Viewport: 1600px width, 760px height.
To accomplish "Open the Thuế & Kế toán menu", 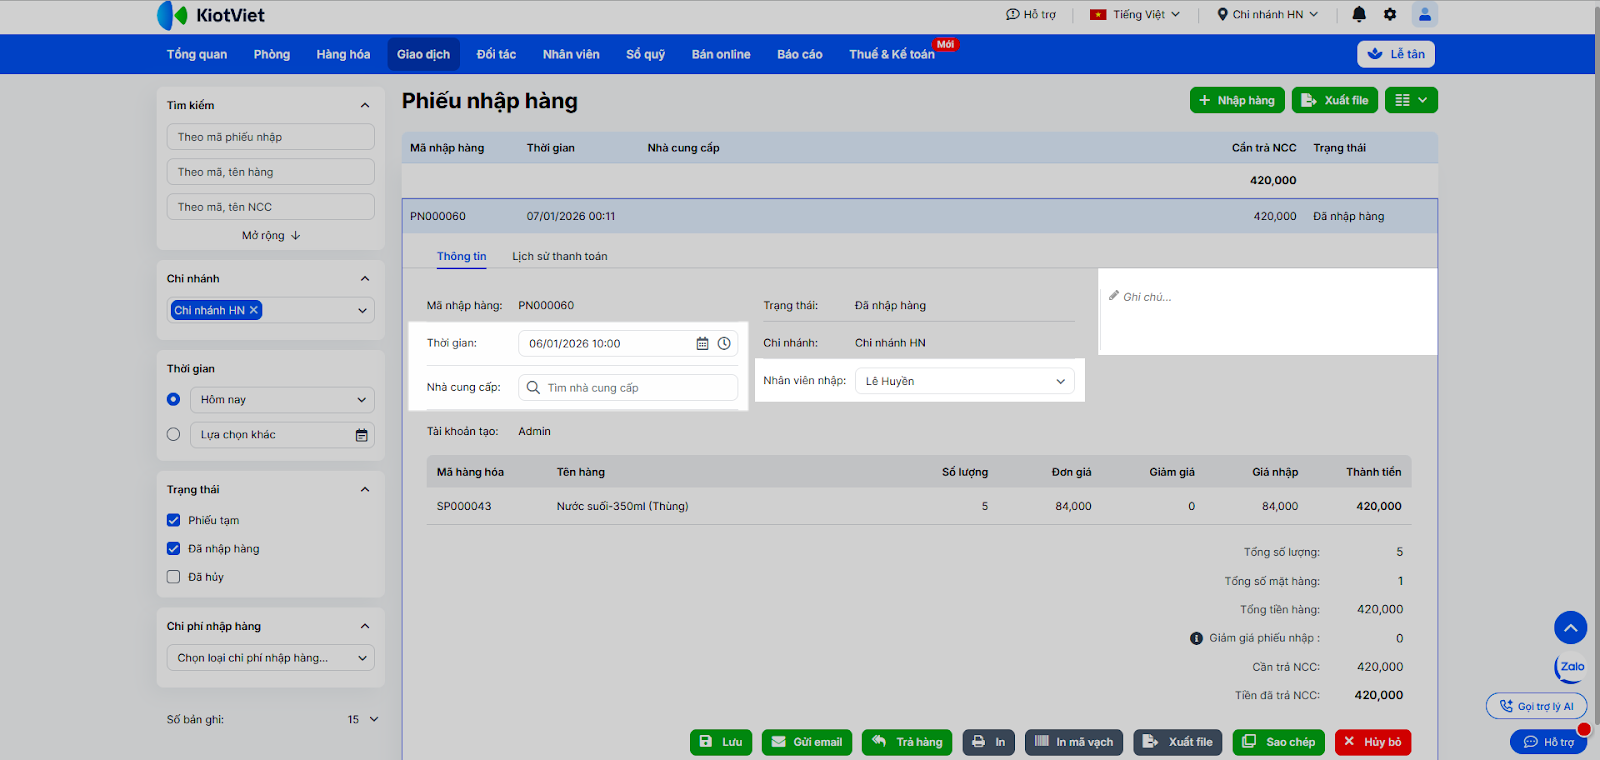I will pos(892,54).
